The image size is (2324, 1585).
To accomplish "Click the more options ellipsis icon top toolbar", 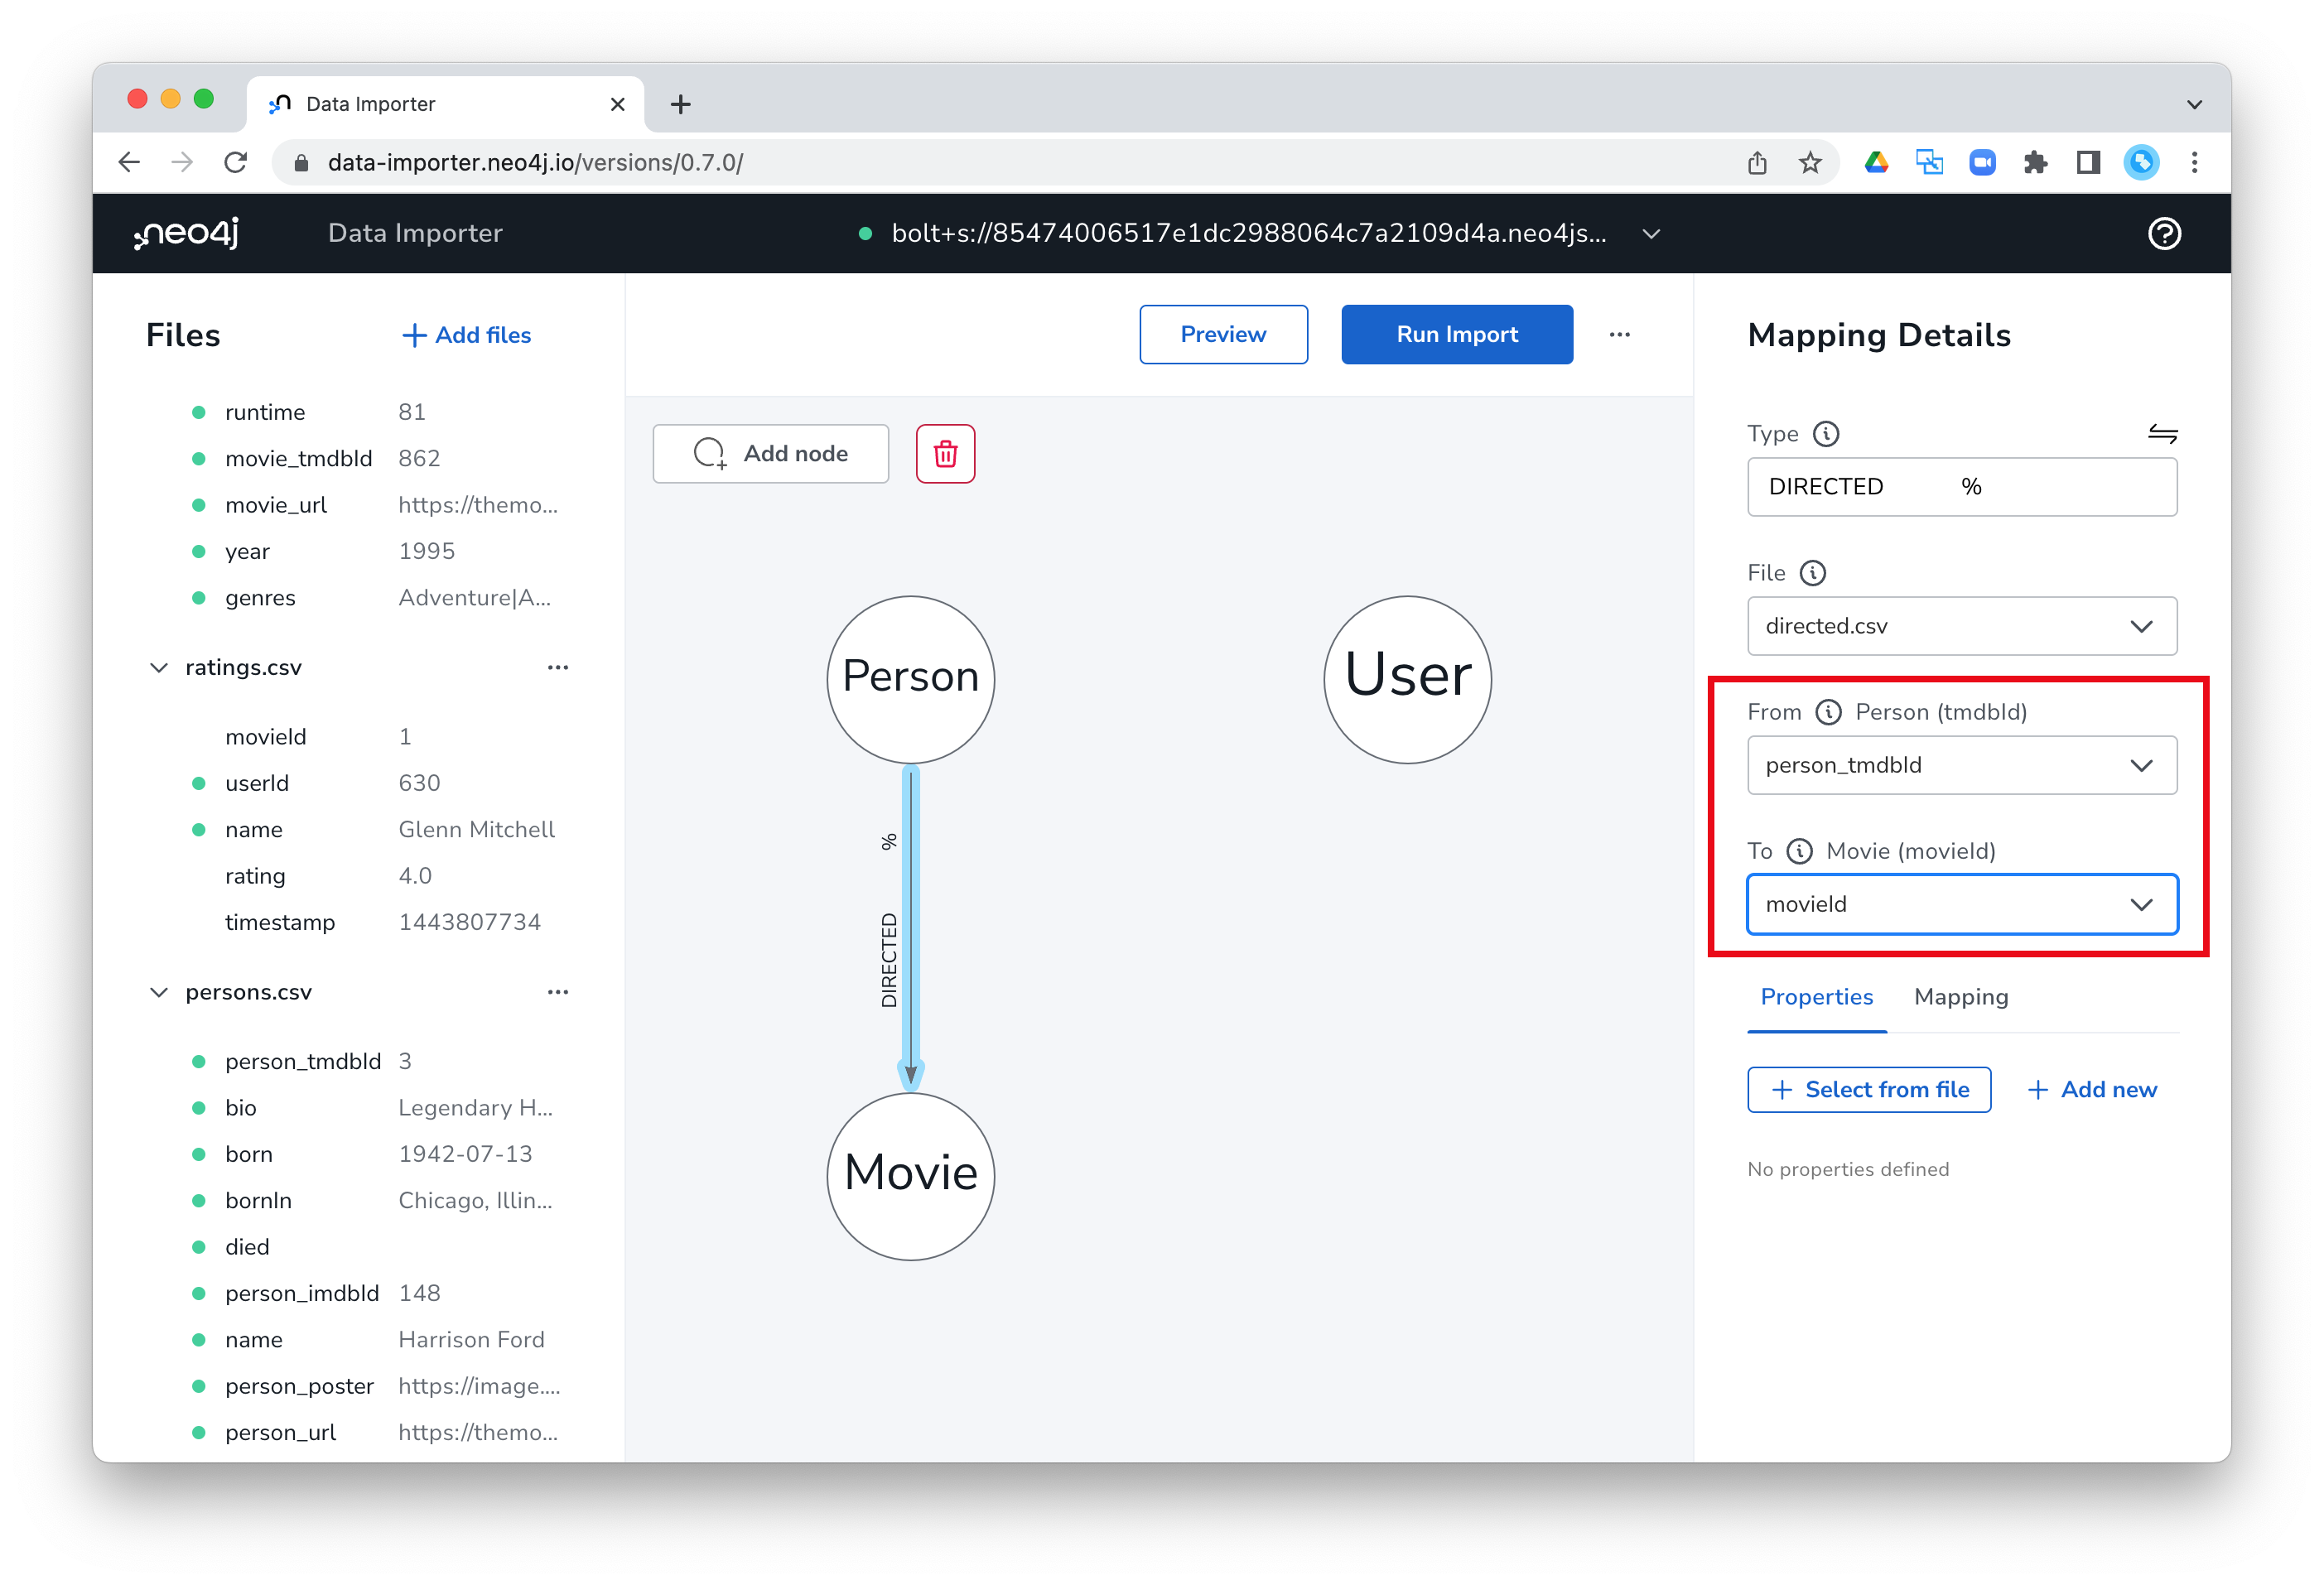I will pos(1621,335).
